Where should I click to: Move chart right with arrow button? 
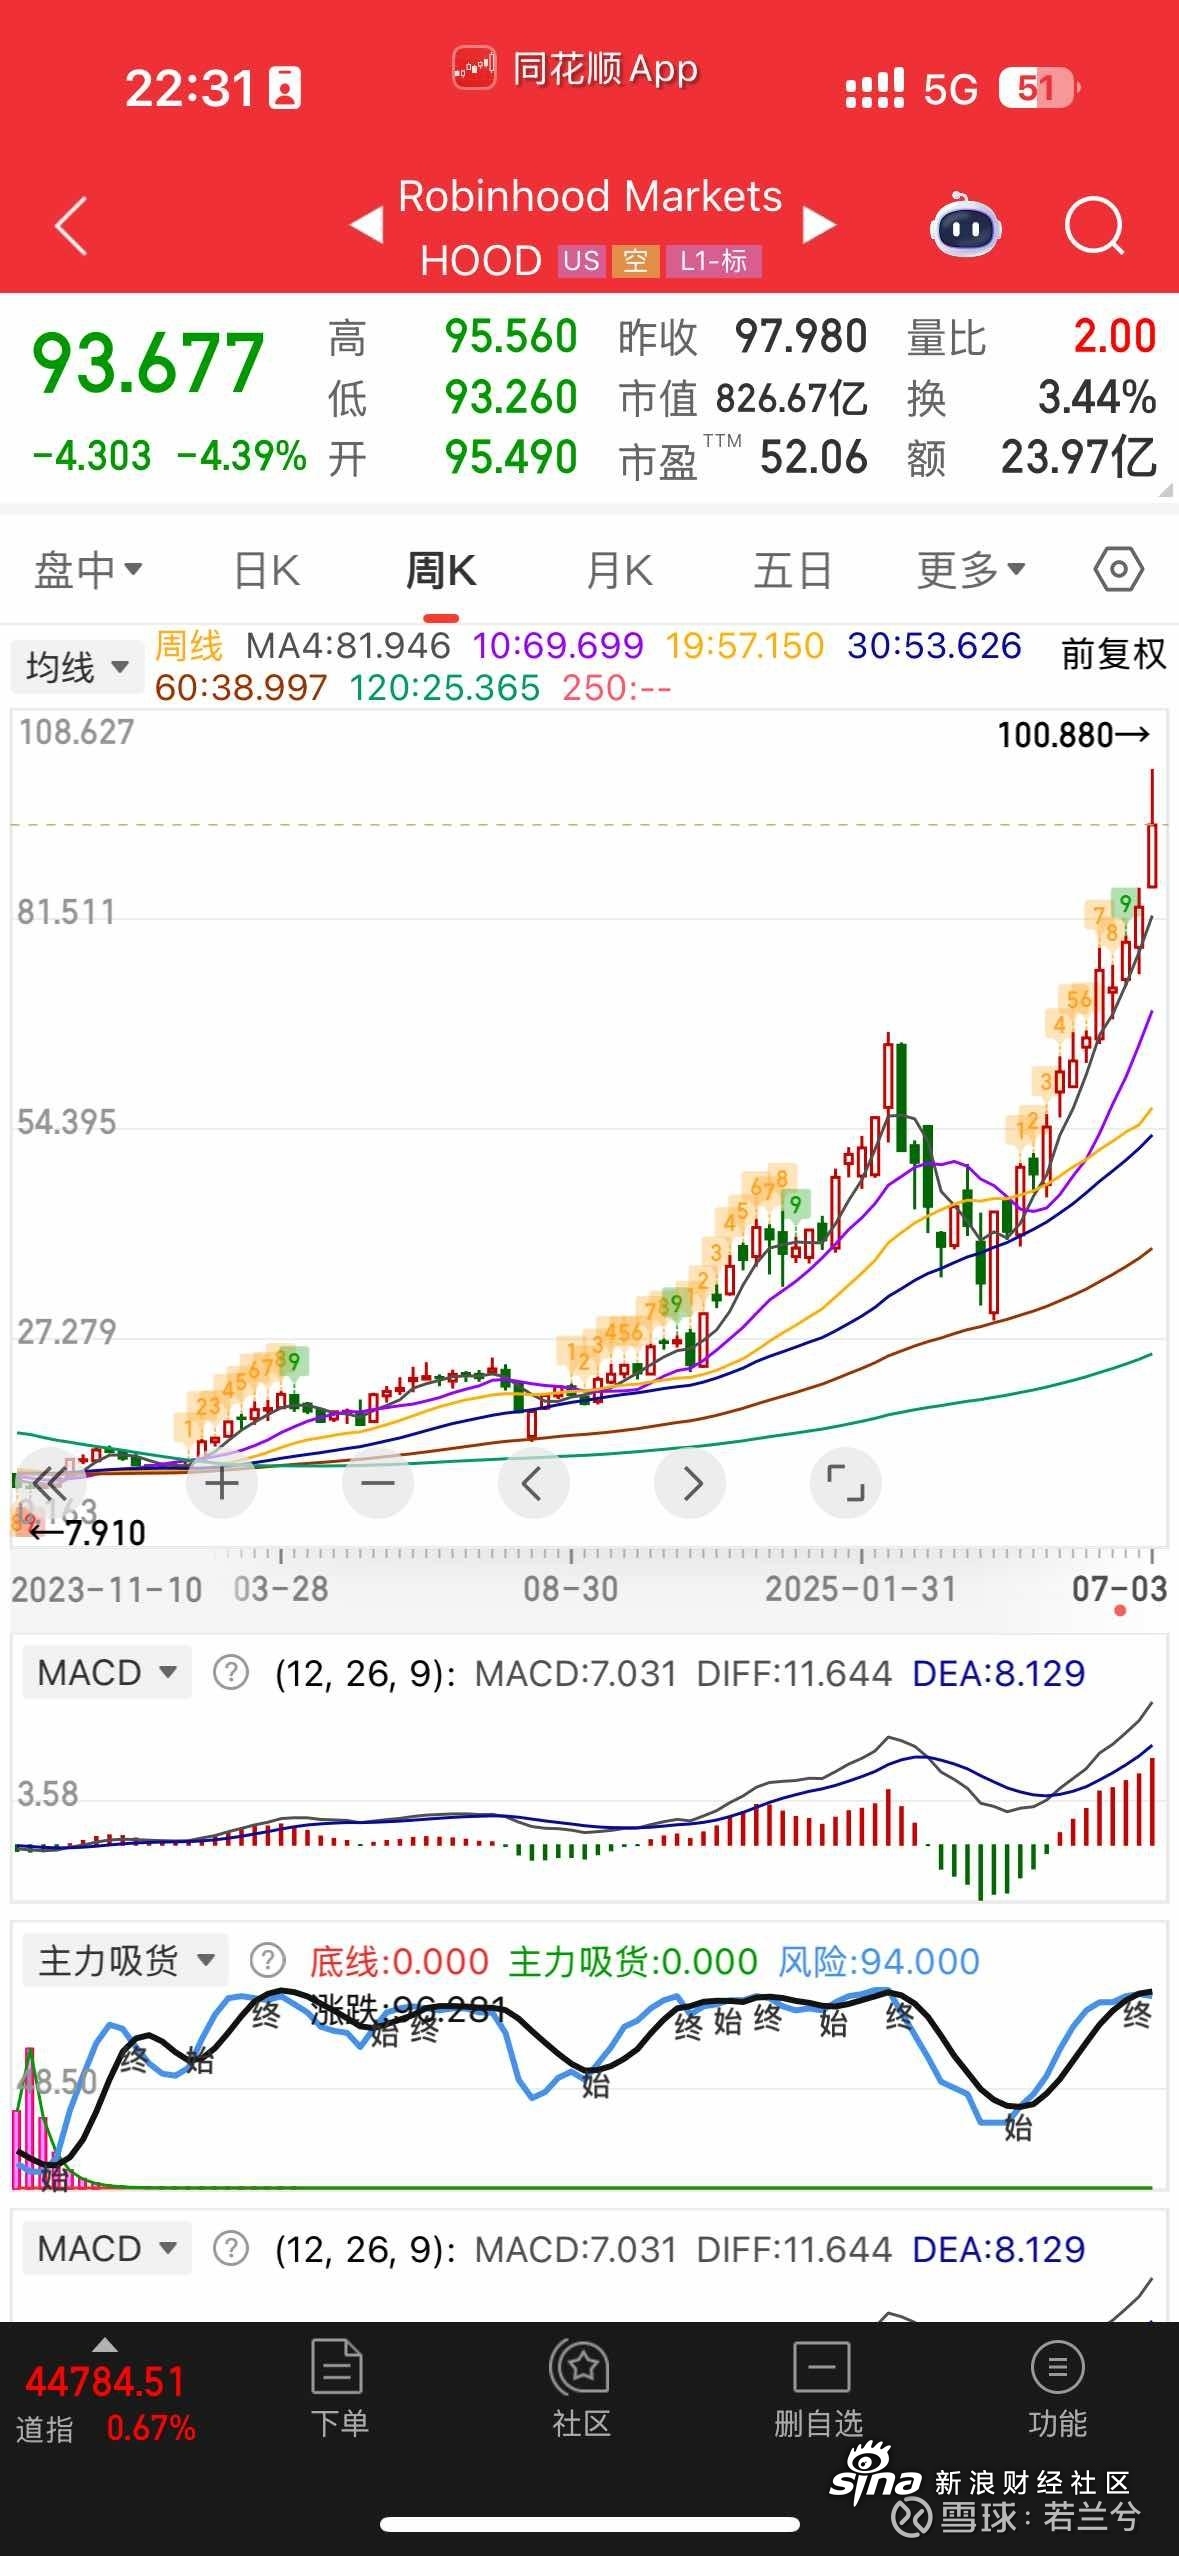coord(690,1483)
